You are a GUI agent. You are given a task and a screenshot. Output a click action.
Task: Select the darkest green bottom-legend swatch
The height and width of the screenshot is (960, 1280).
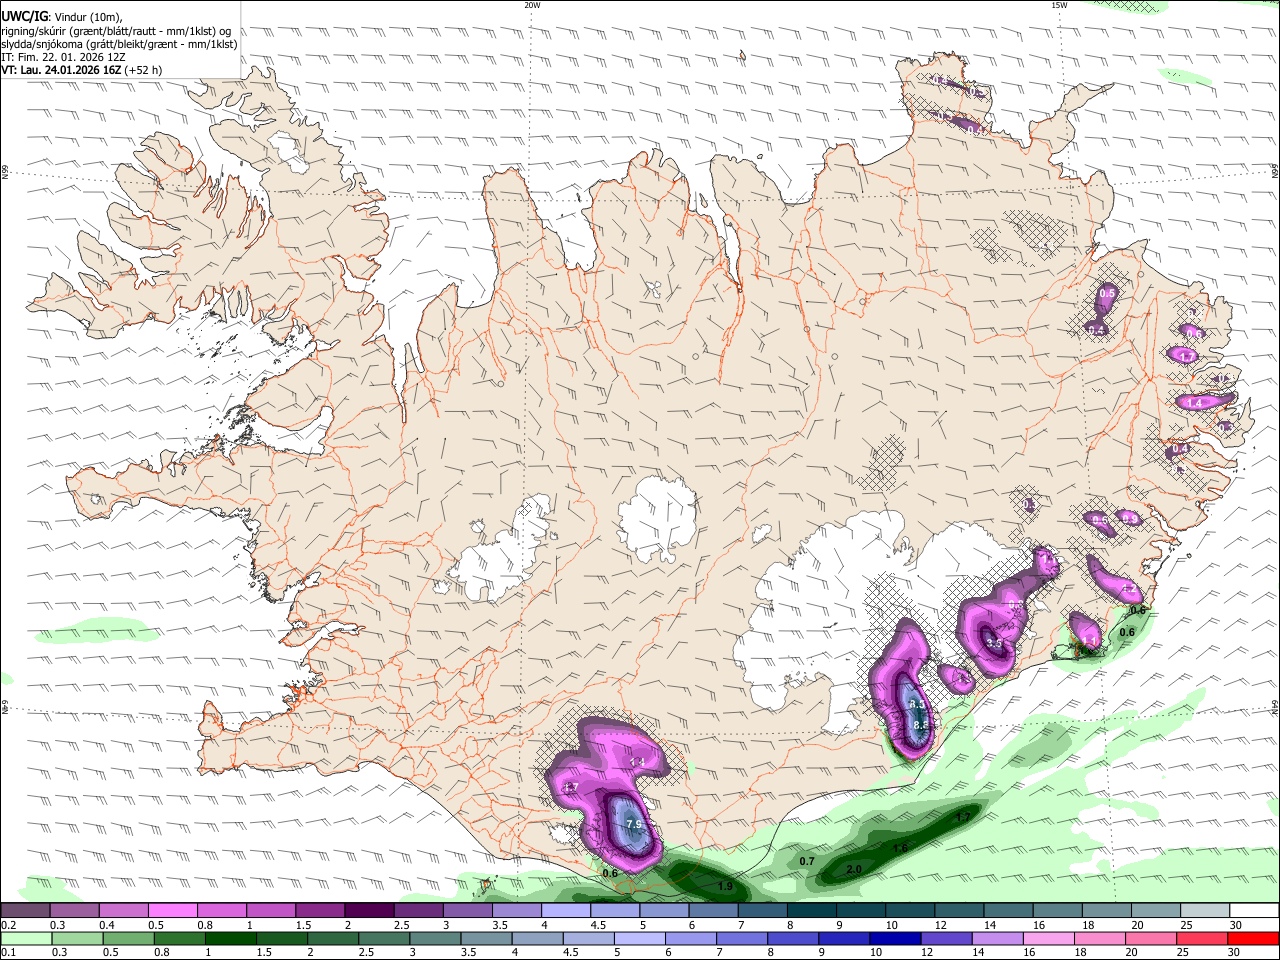click(x=230, y=938)
